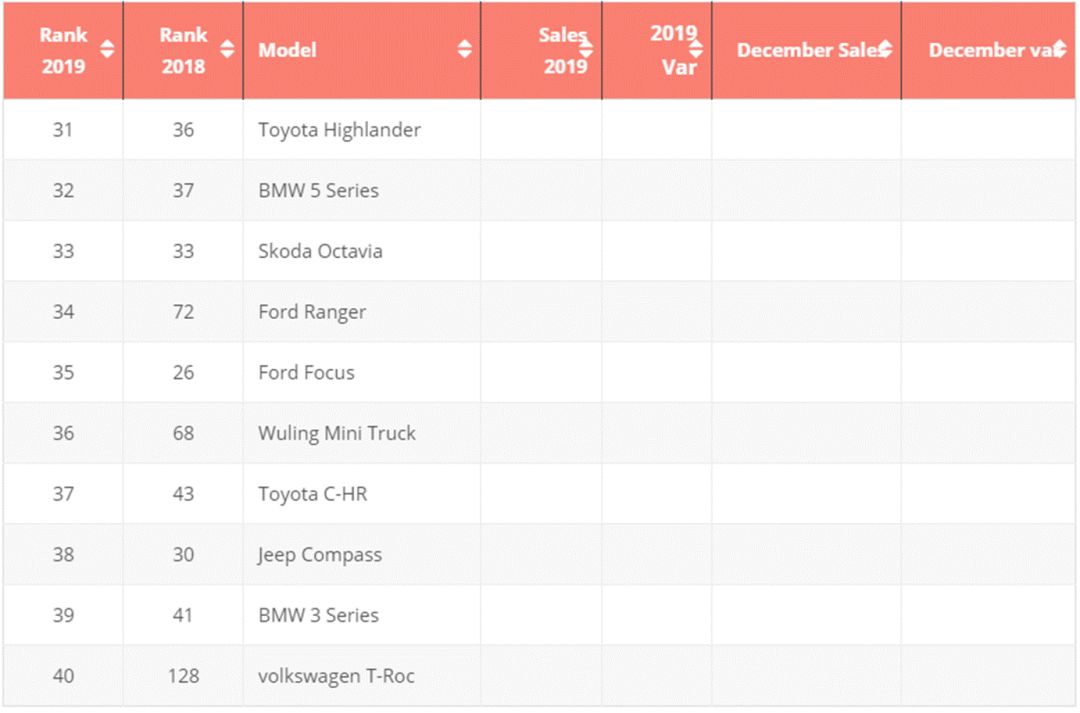Click the volkswagen T-Roc entry
1080x713 pixels.
(336, 676)
